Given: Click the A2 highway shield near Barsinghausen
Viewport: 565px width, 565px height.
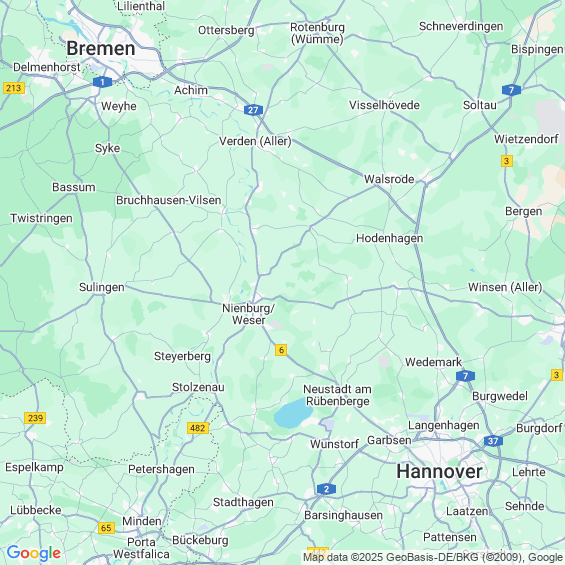Looking at the screenshot, I should [x=326, y=489].
